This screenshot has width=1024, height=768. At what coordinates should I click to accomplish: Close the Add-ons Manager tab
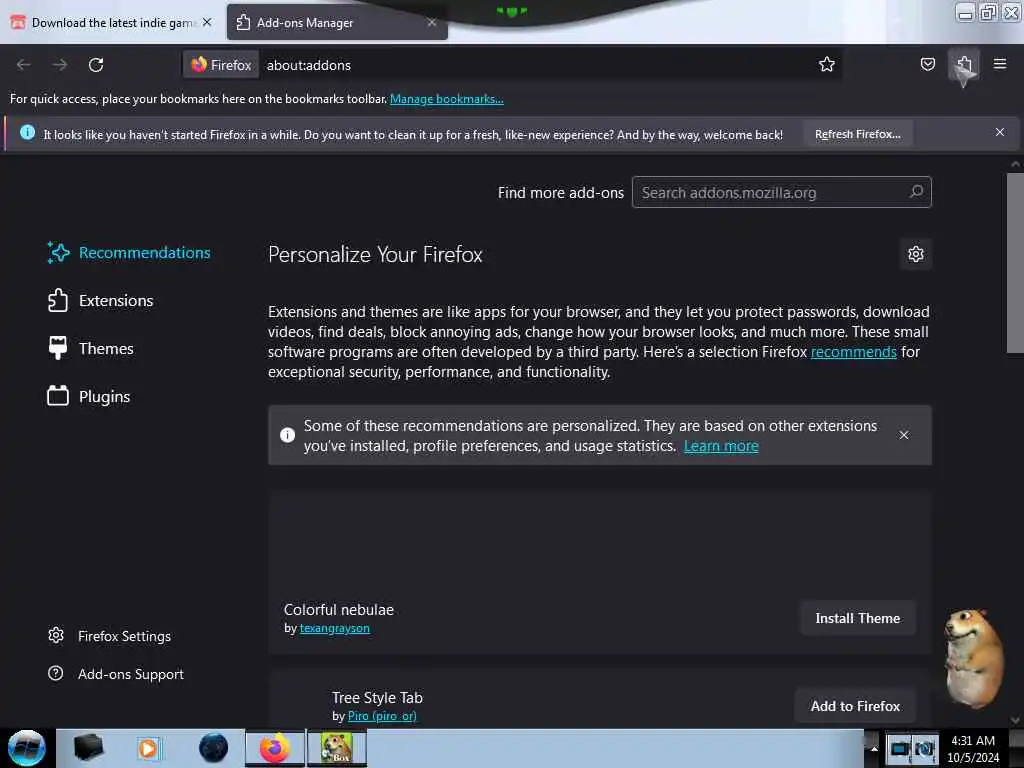click(x=432, y=22)
